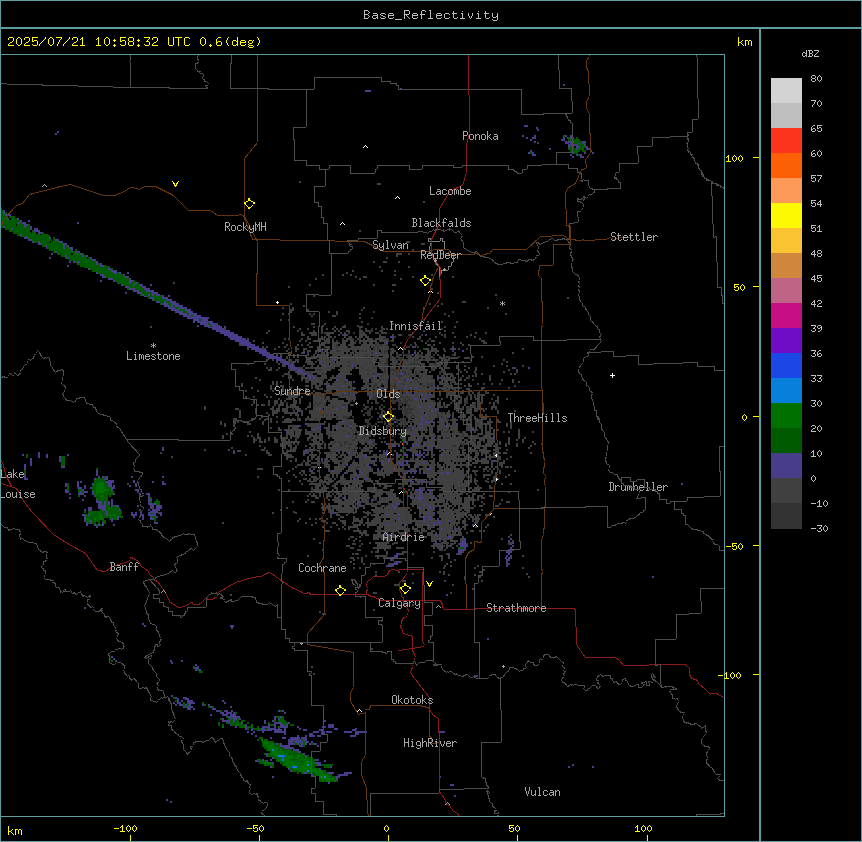The image size is (862, 842).
Task: Select the Okotoks label
Action: (x=412, y=700)
